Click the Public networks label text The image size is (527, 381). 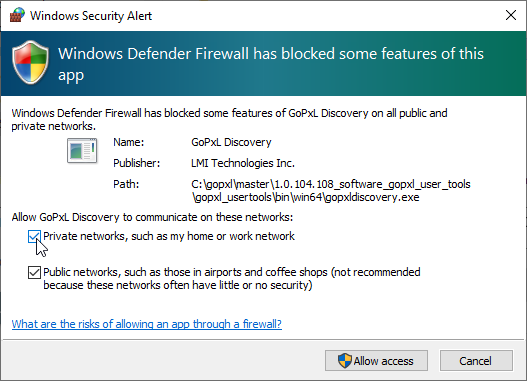tap(232, 279)
